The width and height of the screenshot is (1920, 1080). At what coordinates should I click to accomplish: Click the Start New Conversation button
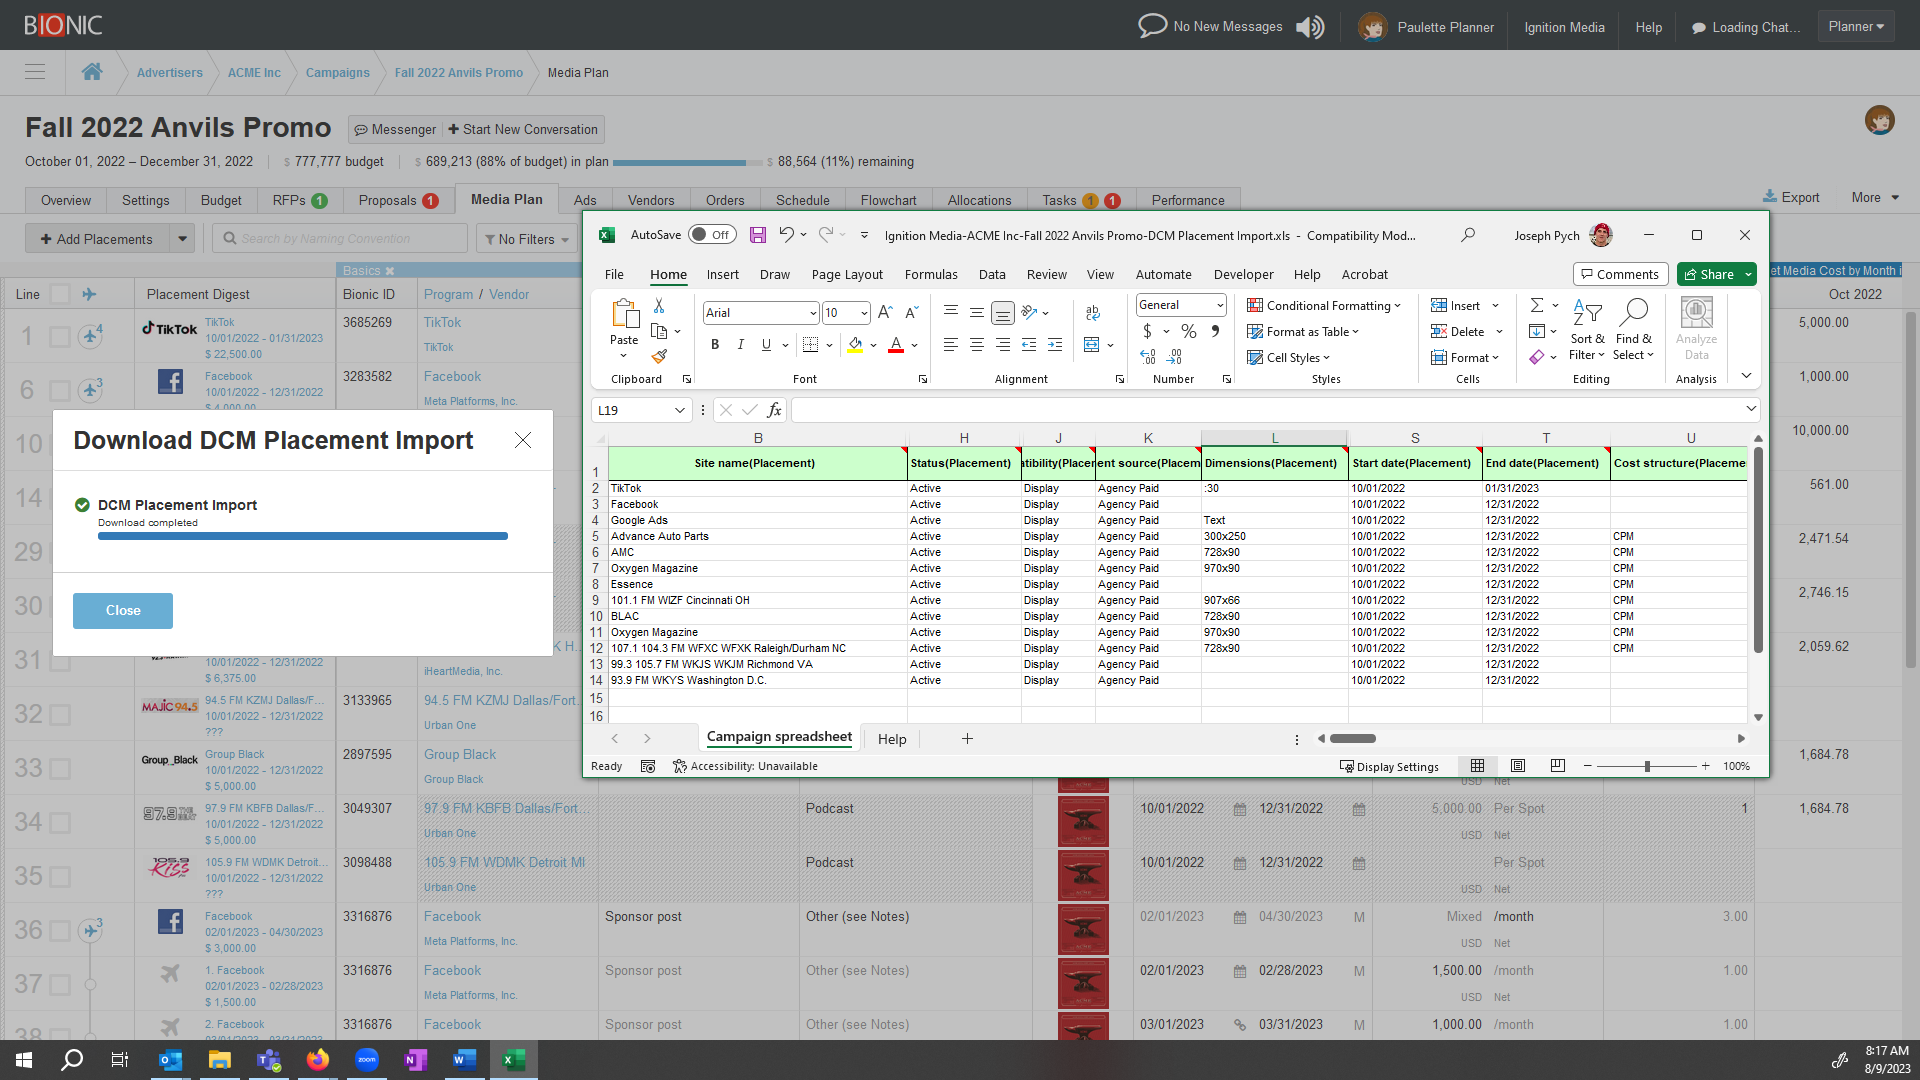[523, 130]
